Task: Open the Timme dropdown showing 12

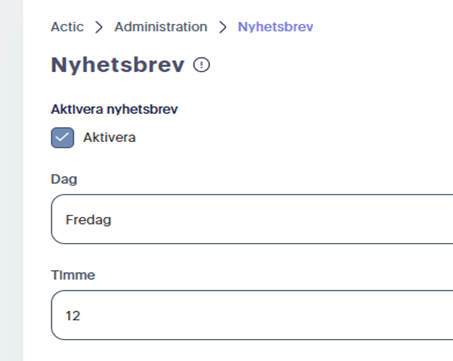Action: (x=252, y=315)
